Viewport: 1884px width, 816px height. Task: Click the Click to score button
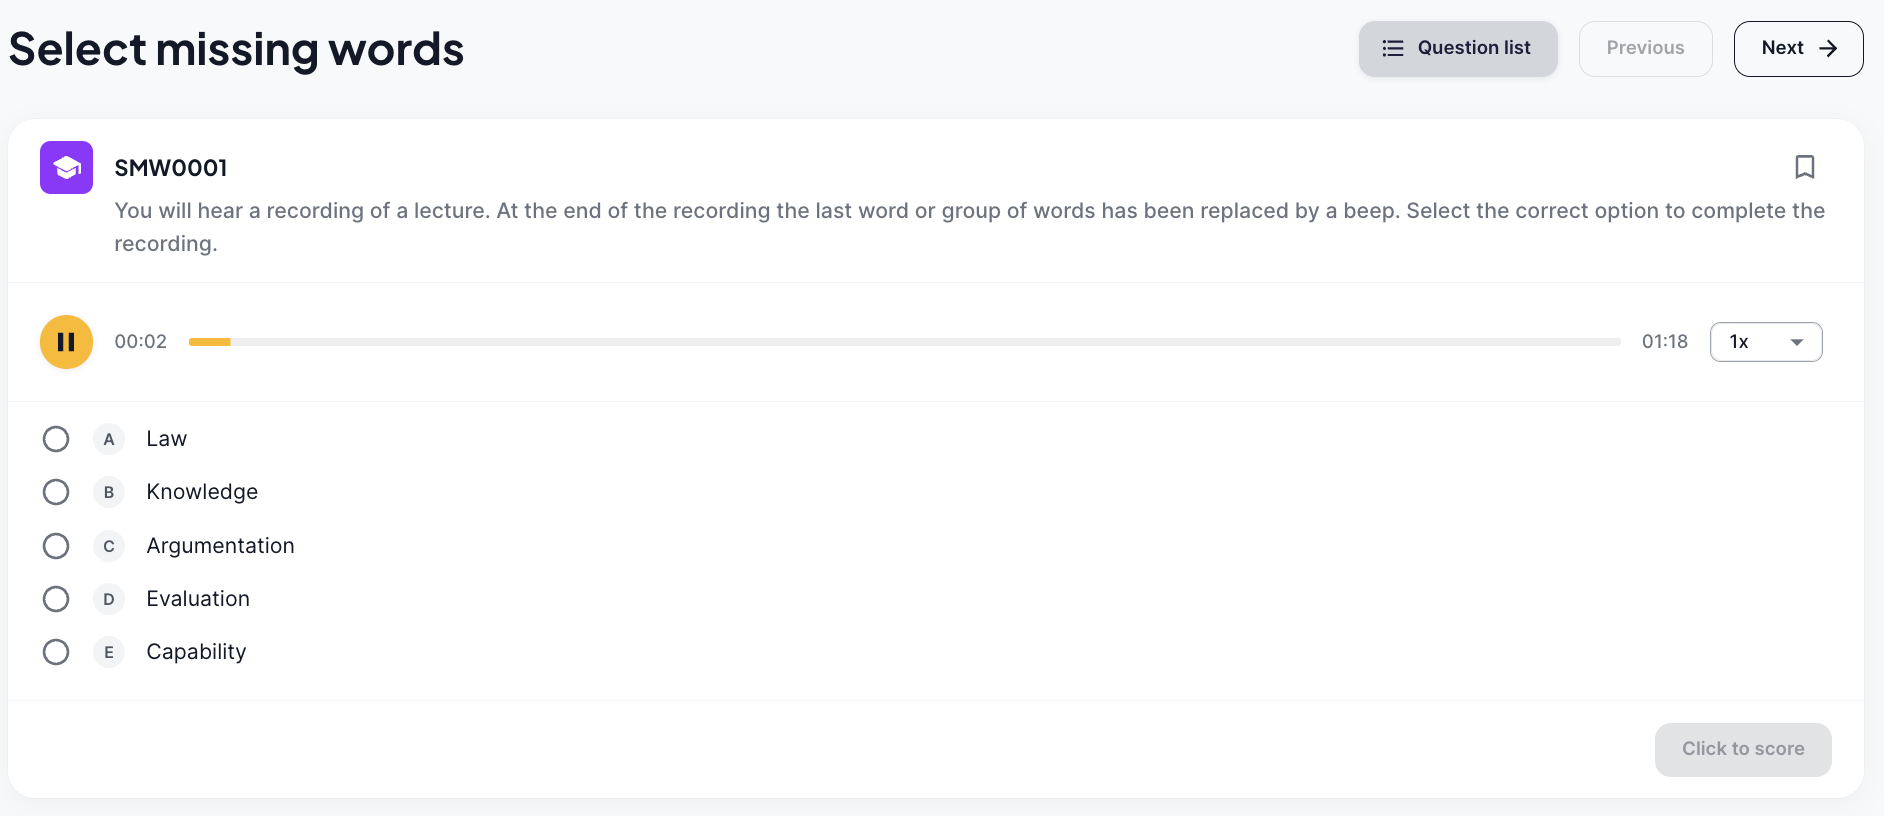1743,749
